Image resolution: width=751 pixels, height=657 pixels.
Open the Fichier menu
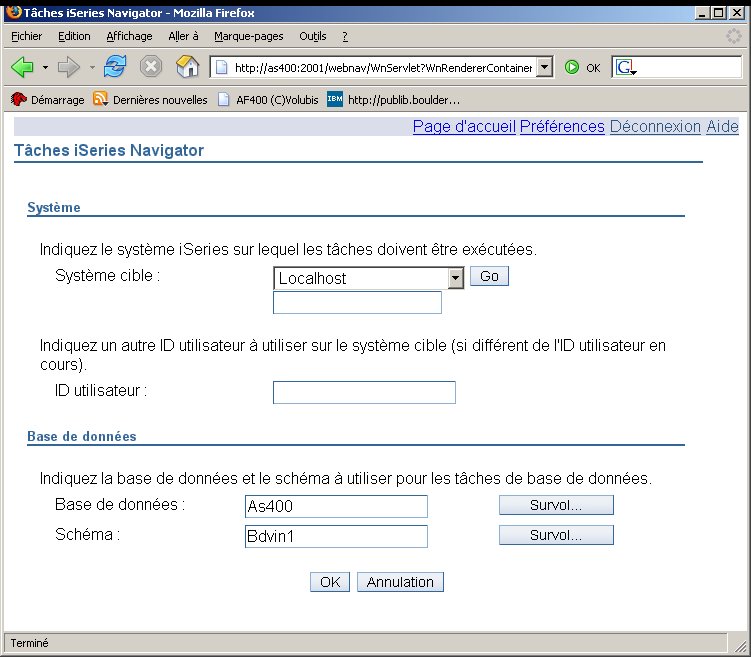(x=26, y=36)
